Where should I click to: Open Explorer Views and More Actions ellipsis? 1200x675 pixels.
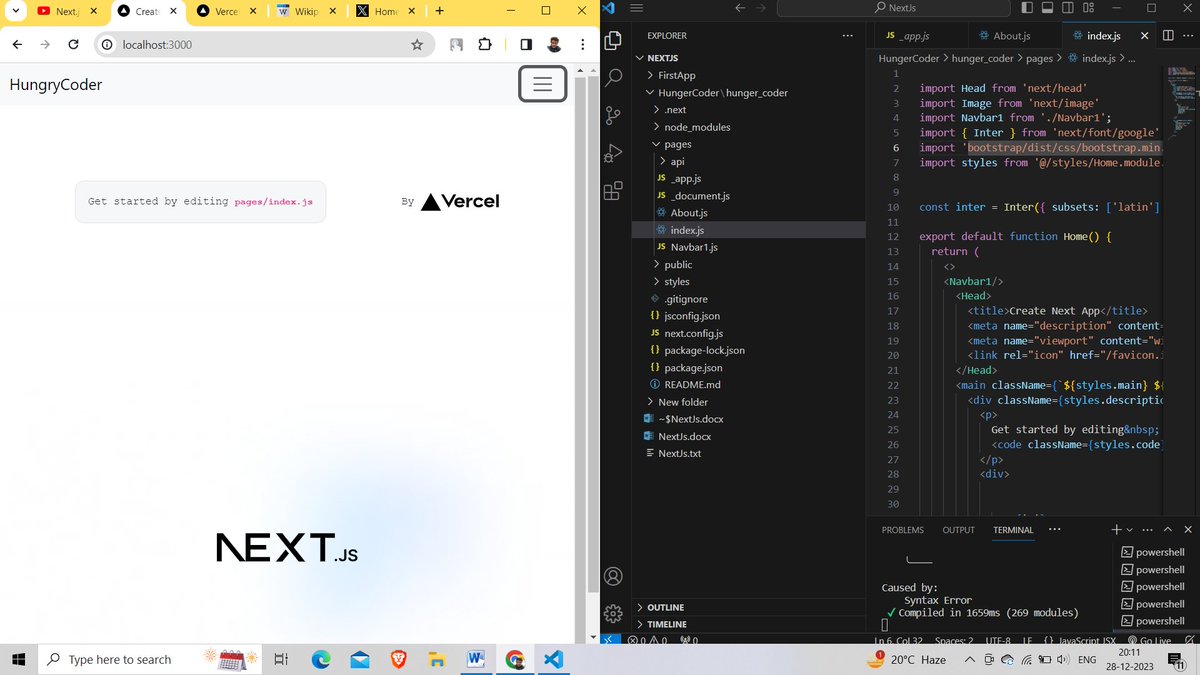(x=848, y=35)
